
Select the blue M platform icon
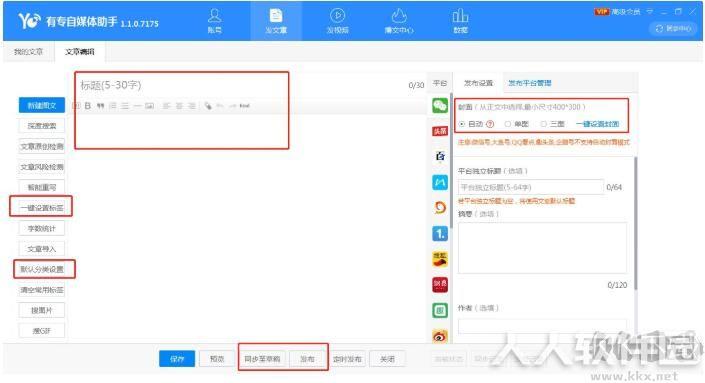[440, 182]
